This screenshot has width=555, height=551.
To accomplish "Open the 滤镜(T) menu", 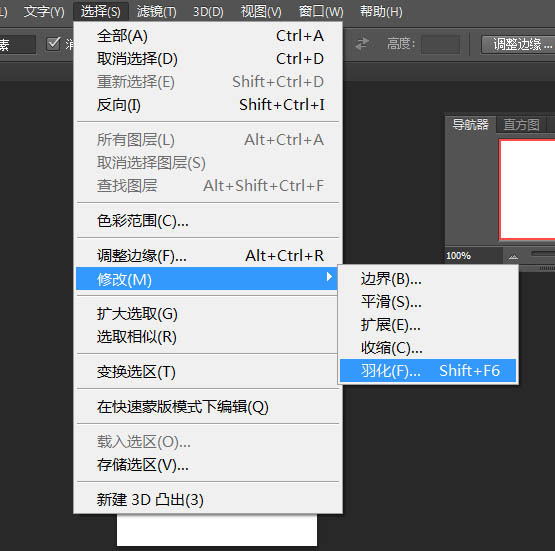I will click(x=156, y=12).
